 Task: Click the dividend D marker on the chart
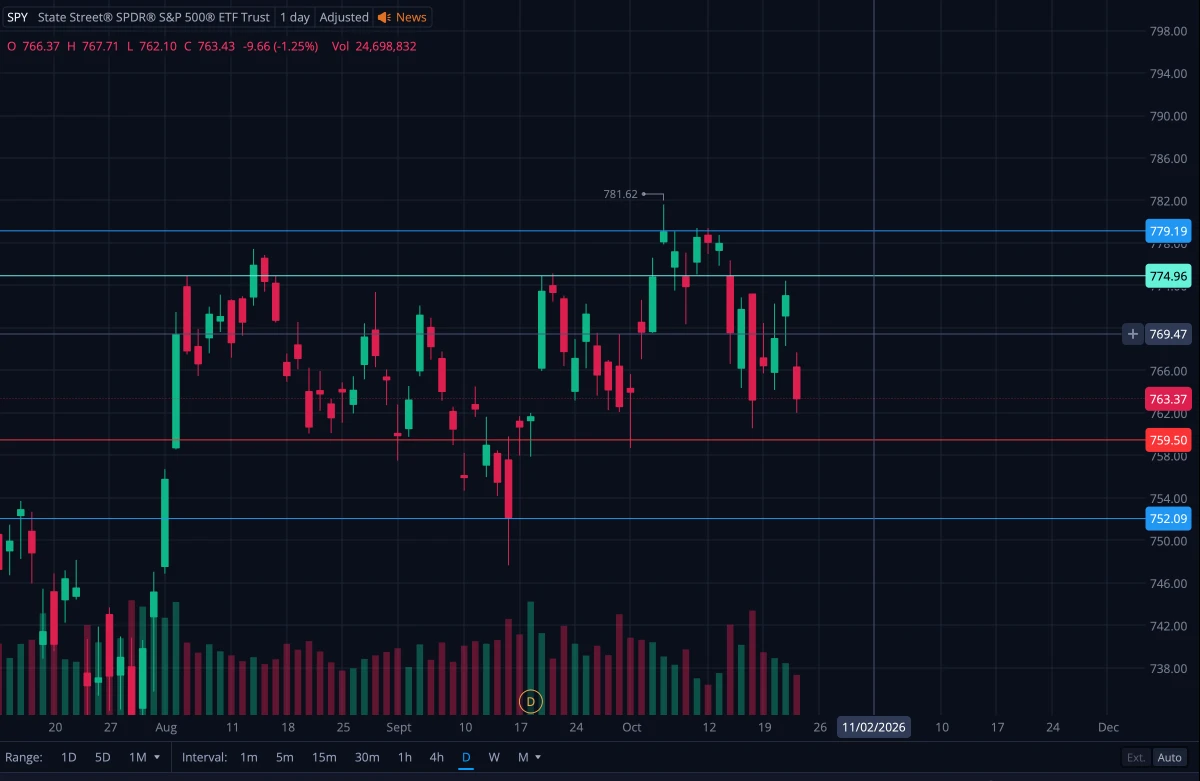[531, 701]
